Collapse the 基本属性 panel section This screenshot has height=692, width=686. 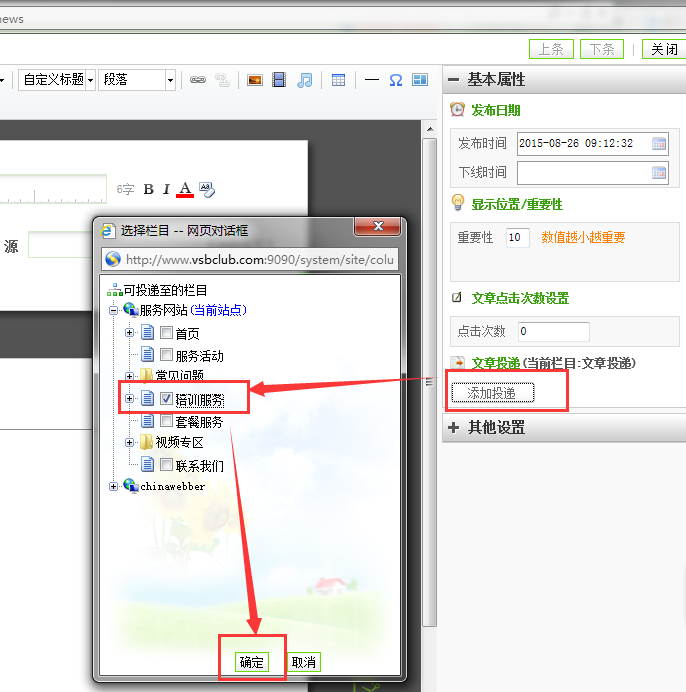[x=453, y=80]
